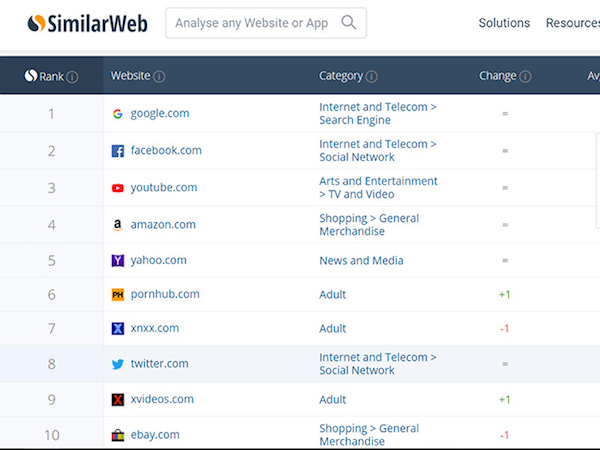Click the Rank column header
Screen dimensions: 600x450
tap(51, 76)
